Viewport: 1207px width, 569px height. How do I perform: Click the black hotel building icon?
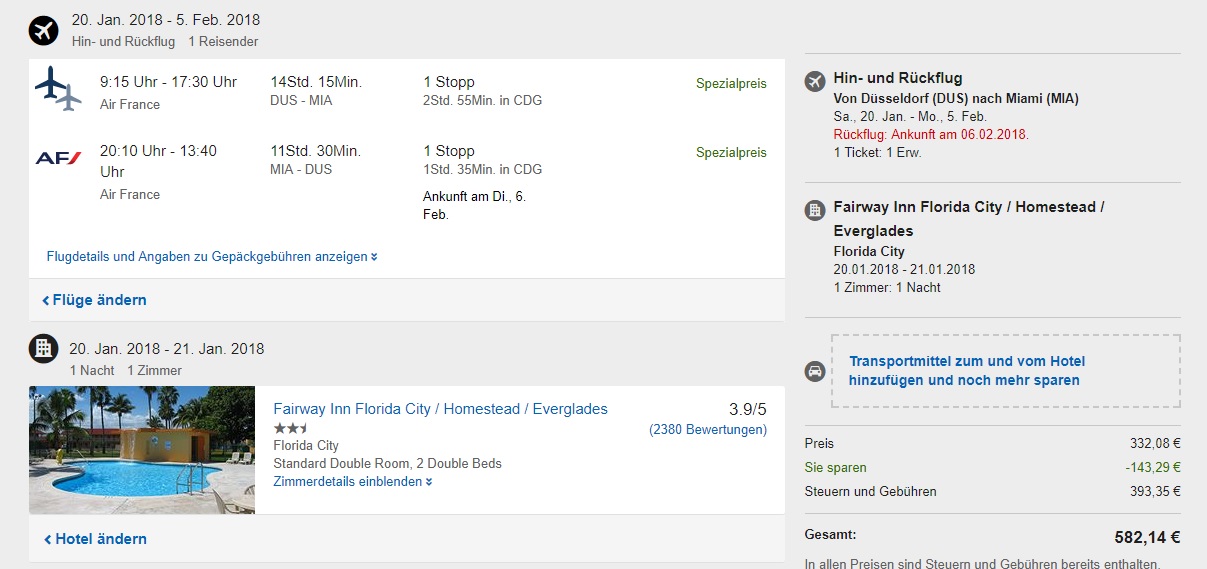[x=44, y=348]
